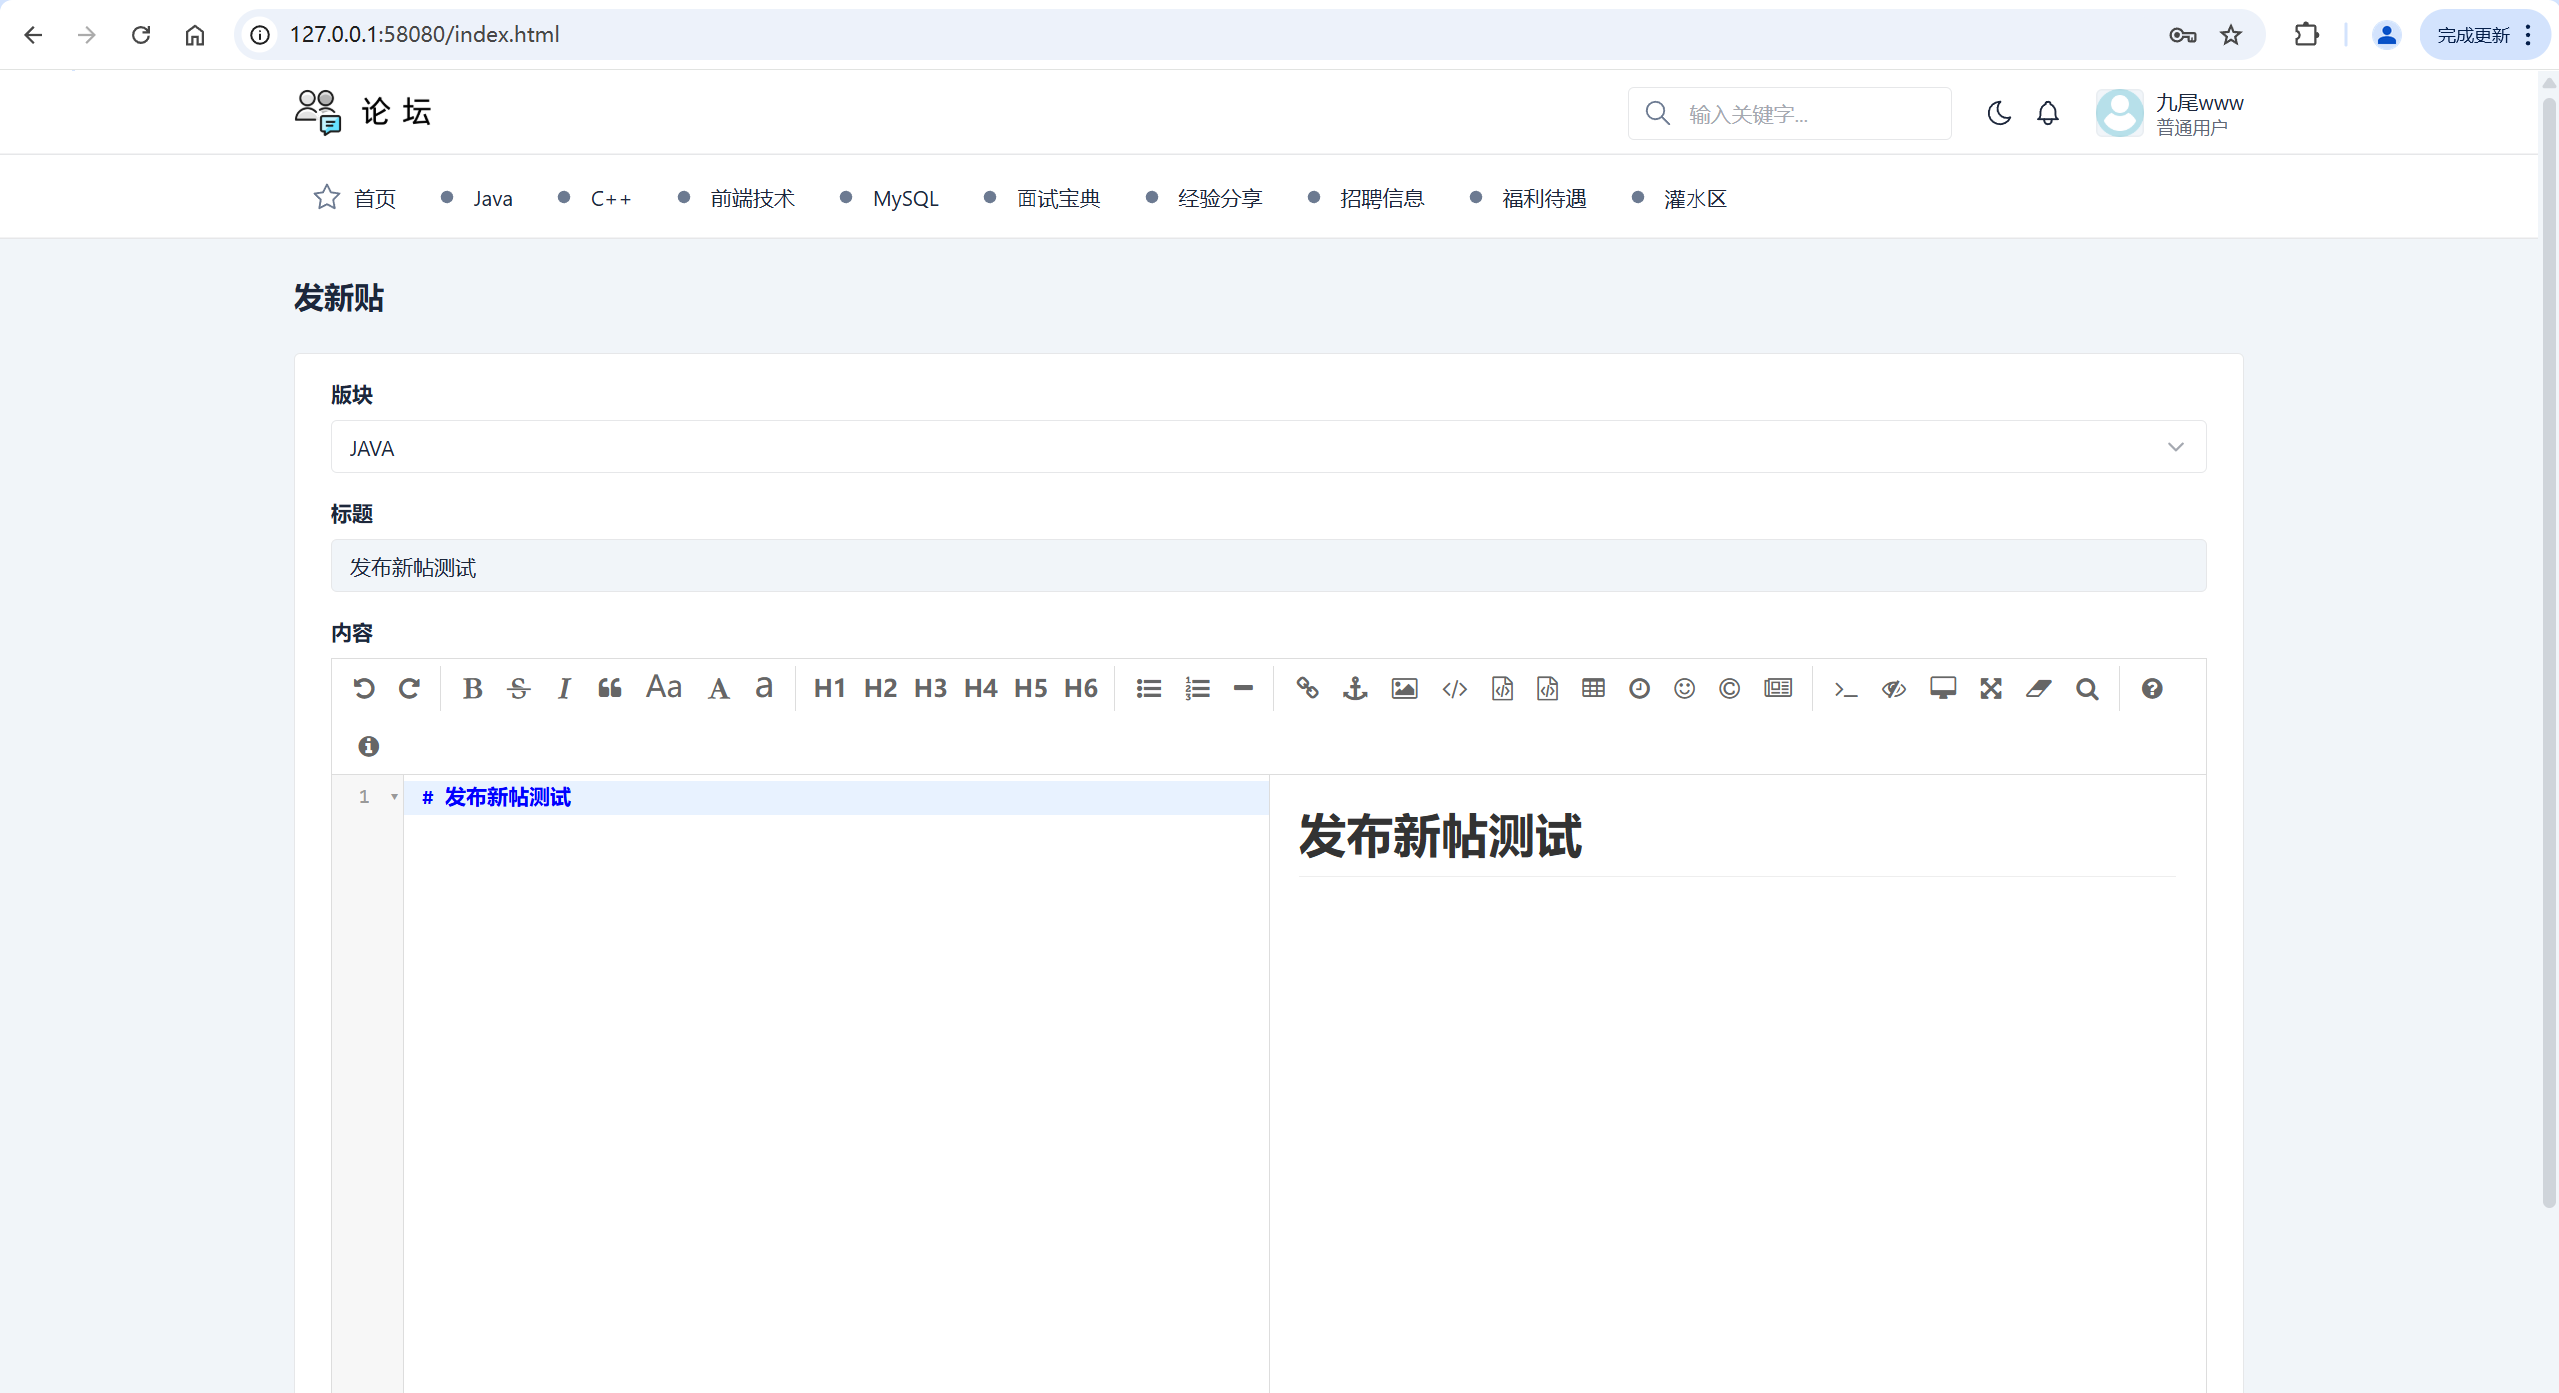
Task: Insert a link using chain icon
Action: click(1307, 688)
